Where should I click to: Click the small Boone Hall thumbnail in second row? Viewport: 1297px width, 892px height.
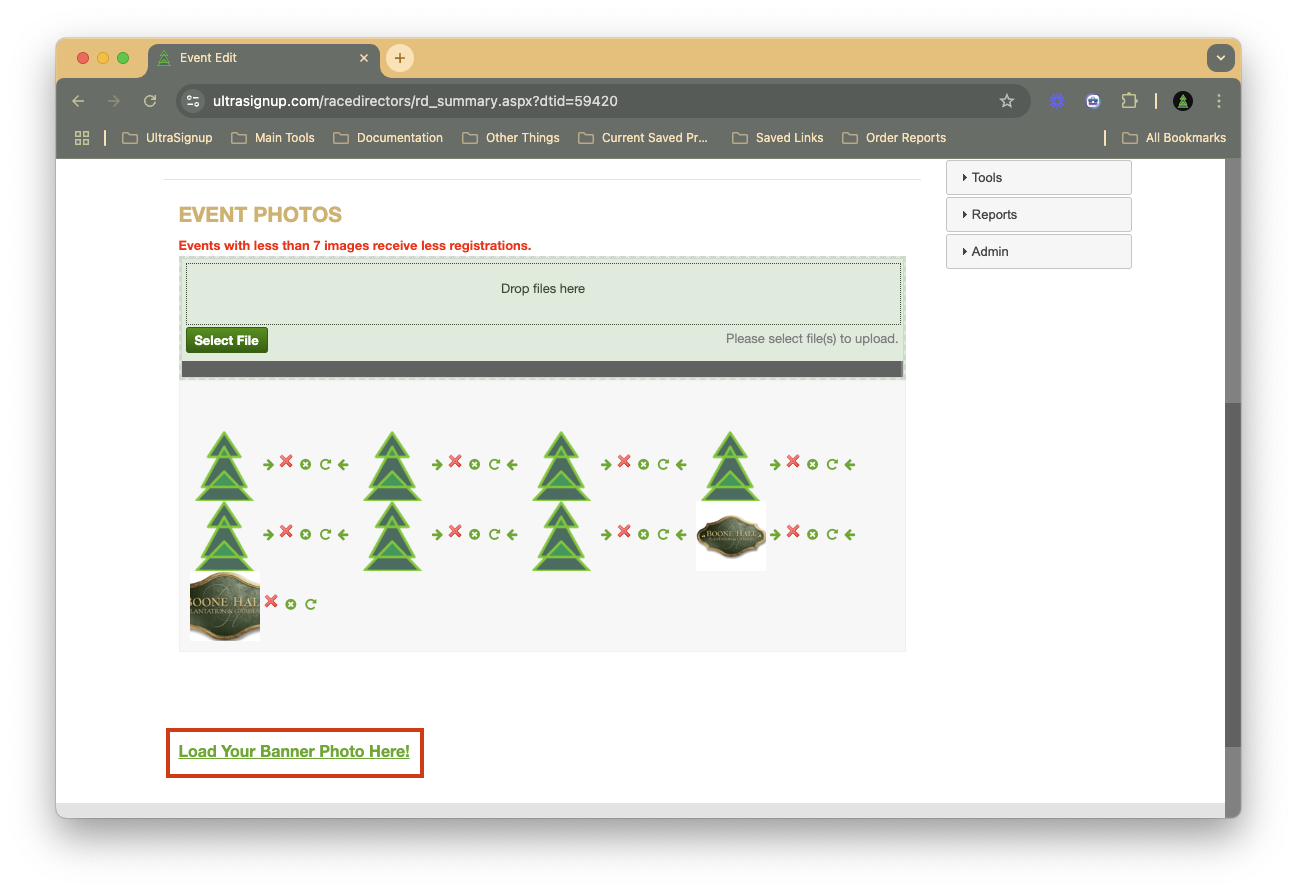(x=731, y=536)
